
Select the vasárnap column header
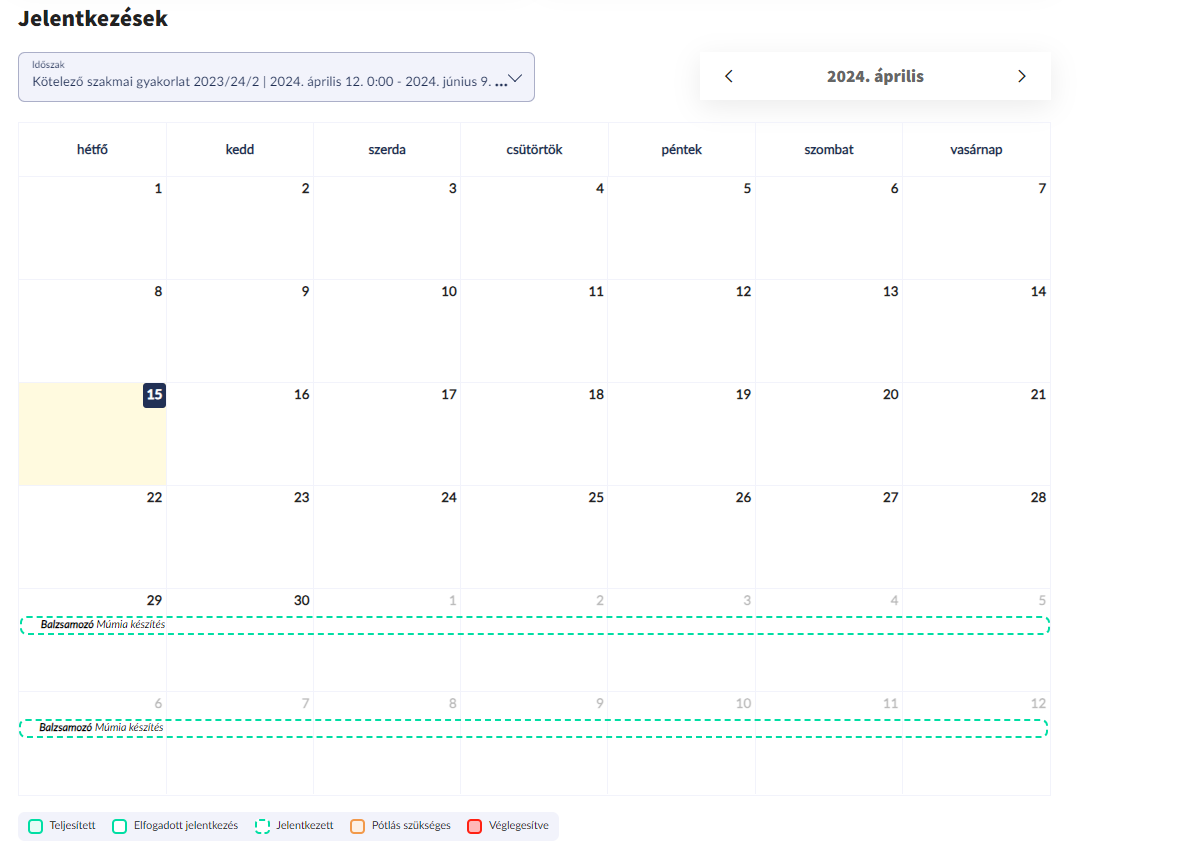[x=976, y=150]
